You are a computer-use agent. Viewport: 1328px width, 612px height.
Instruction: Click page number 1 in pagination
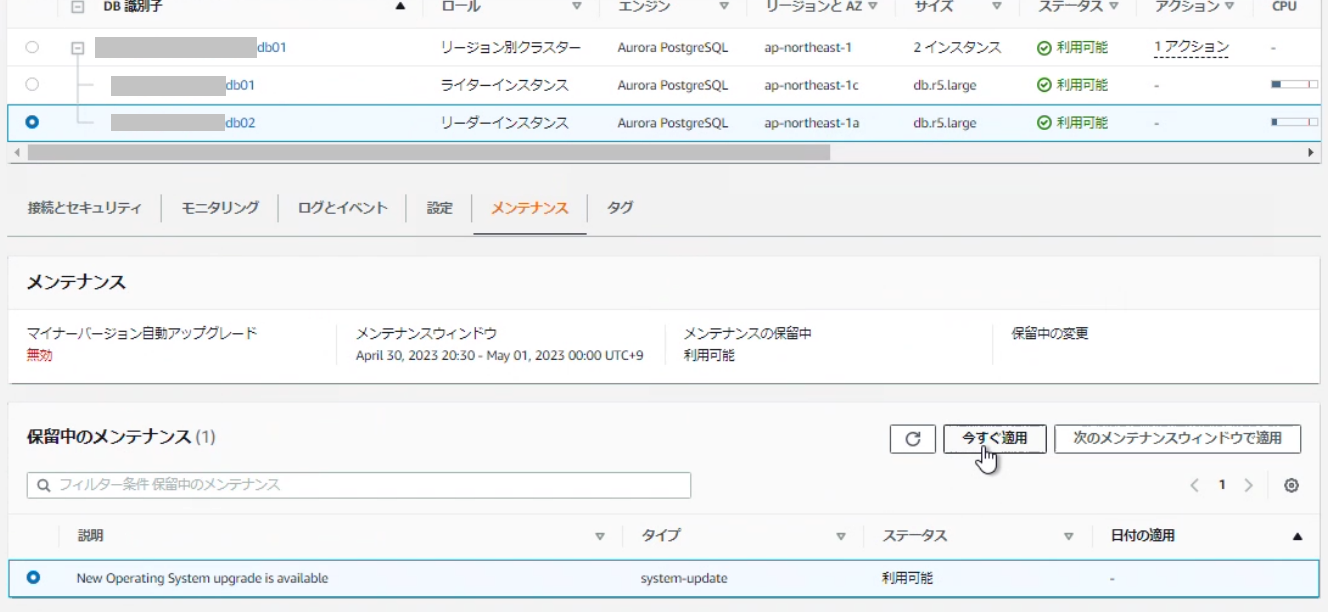pos(1221,485)
